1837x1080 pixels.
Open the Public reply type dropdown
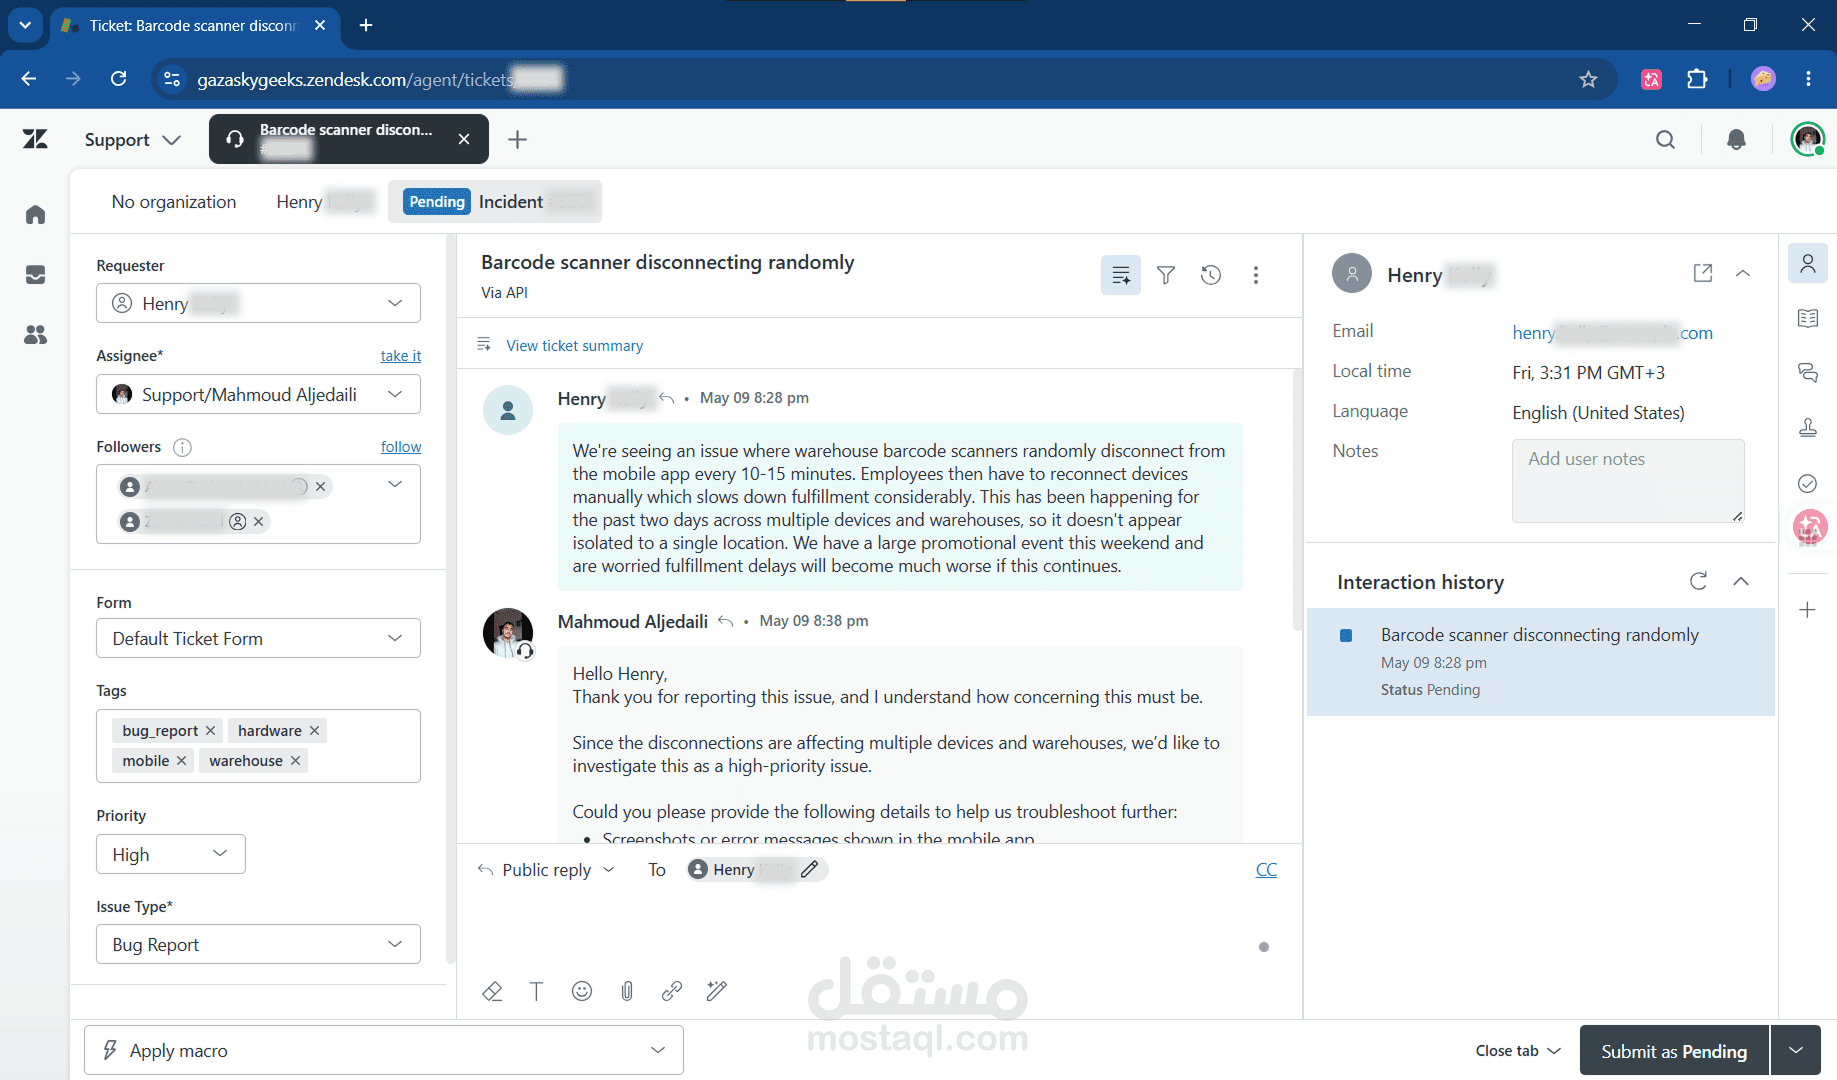click(546, 870)
